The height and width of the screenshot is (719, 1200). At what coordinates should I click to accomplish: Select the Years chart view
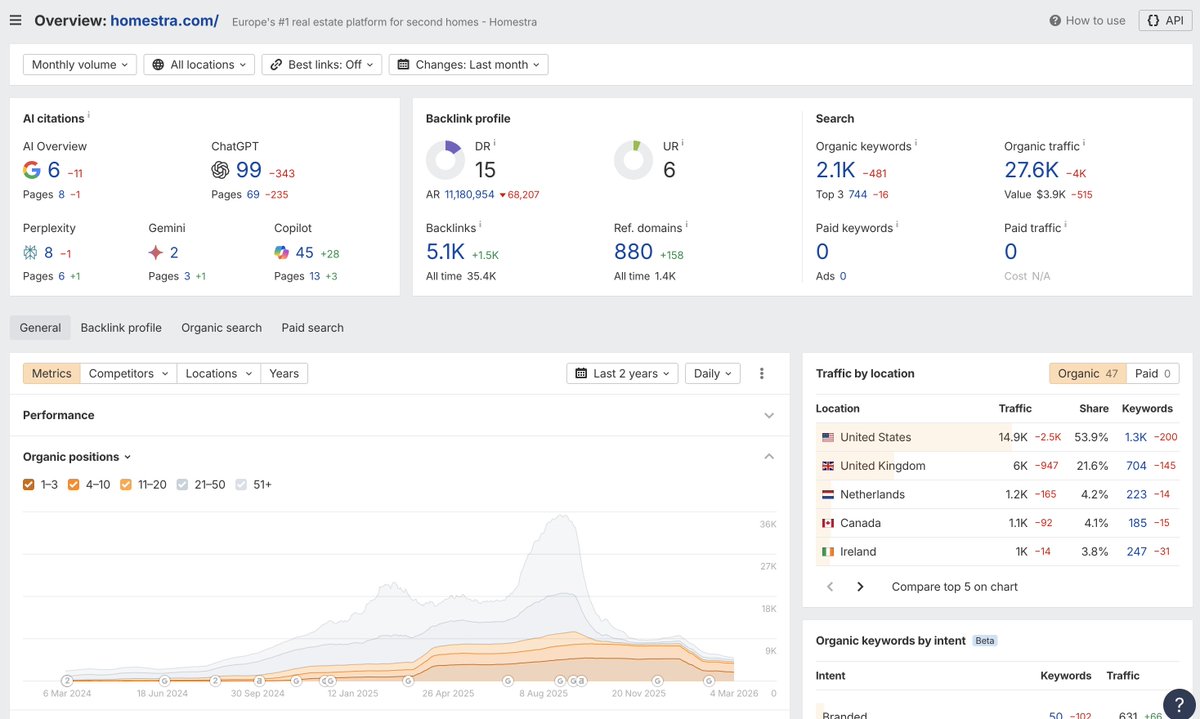[284, 373]
